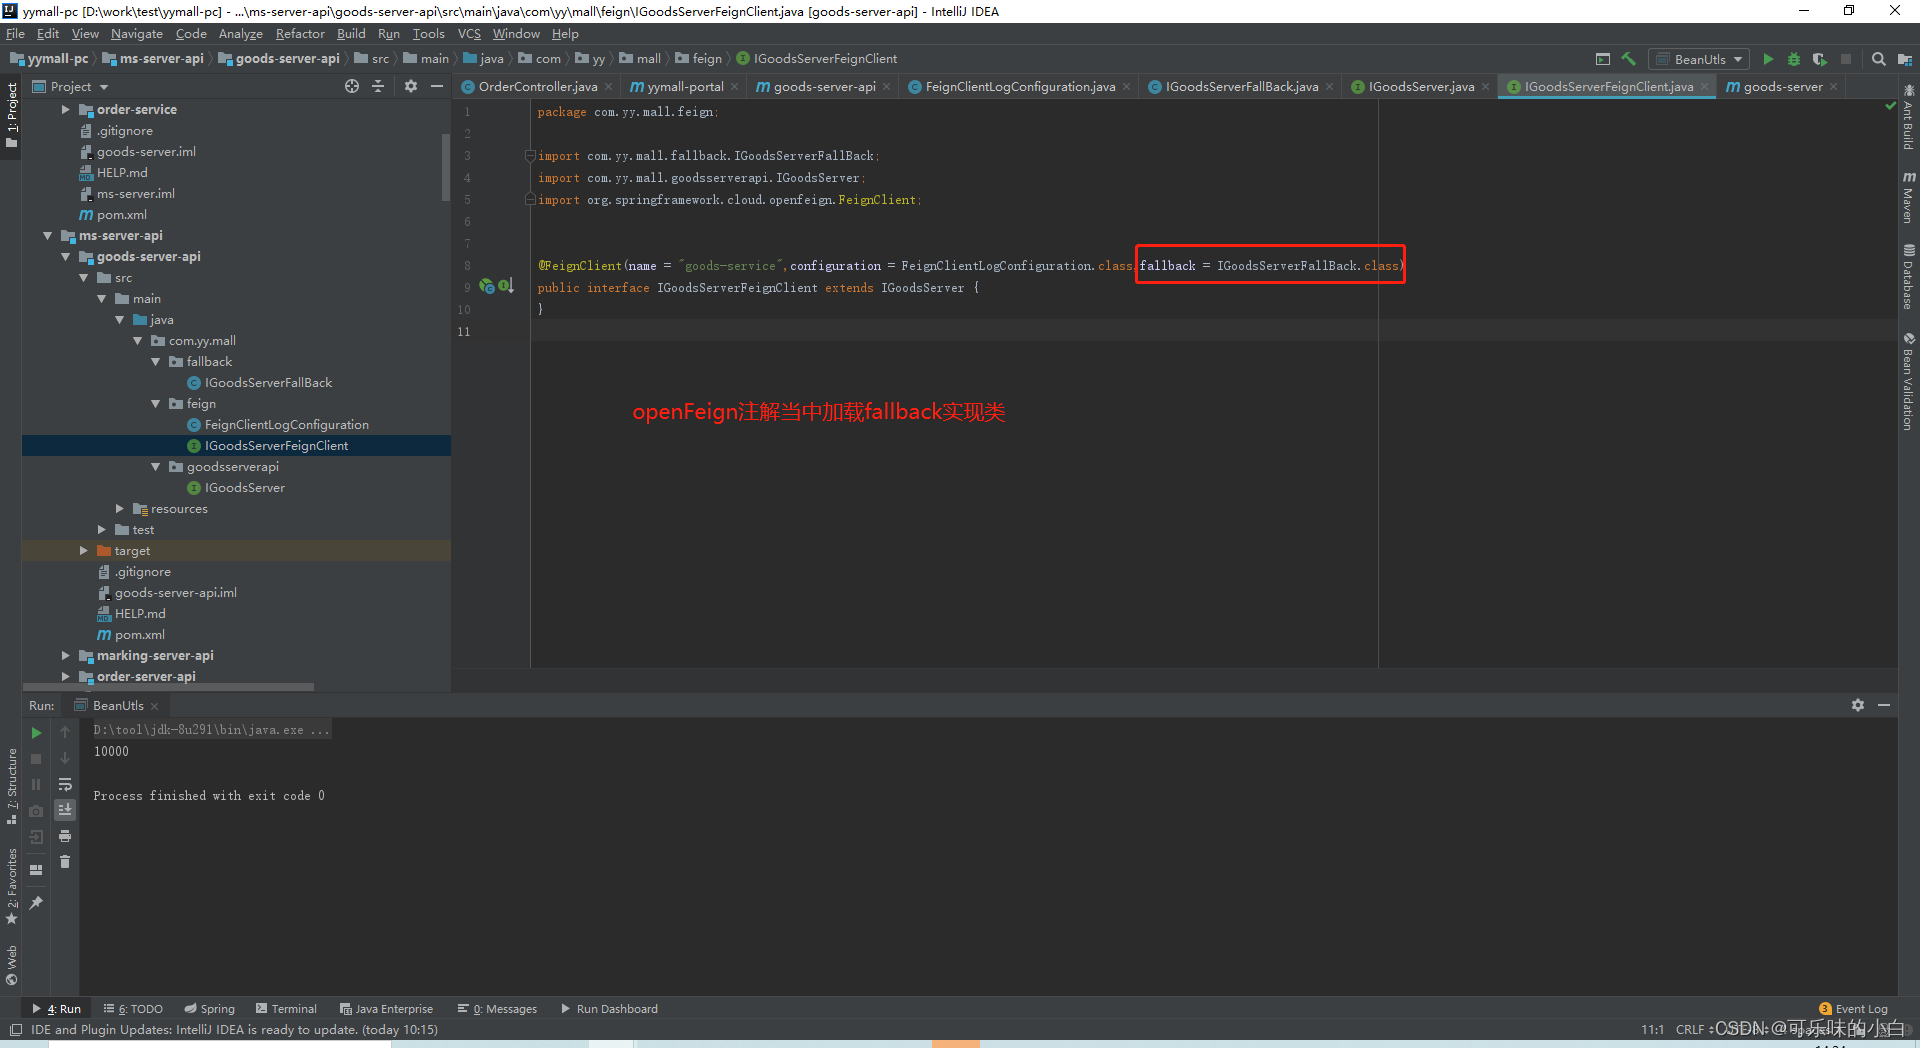
Task: Toggle tool window bars icon in status bar corner
Action: pos(15,1030)
